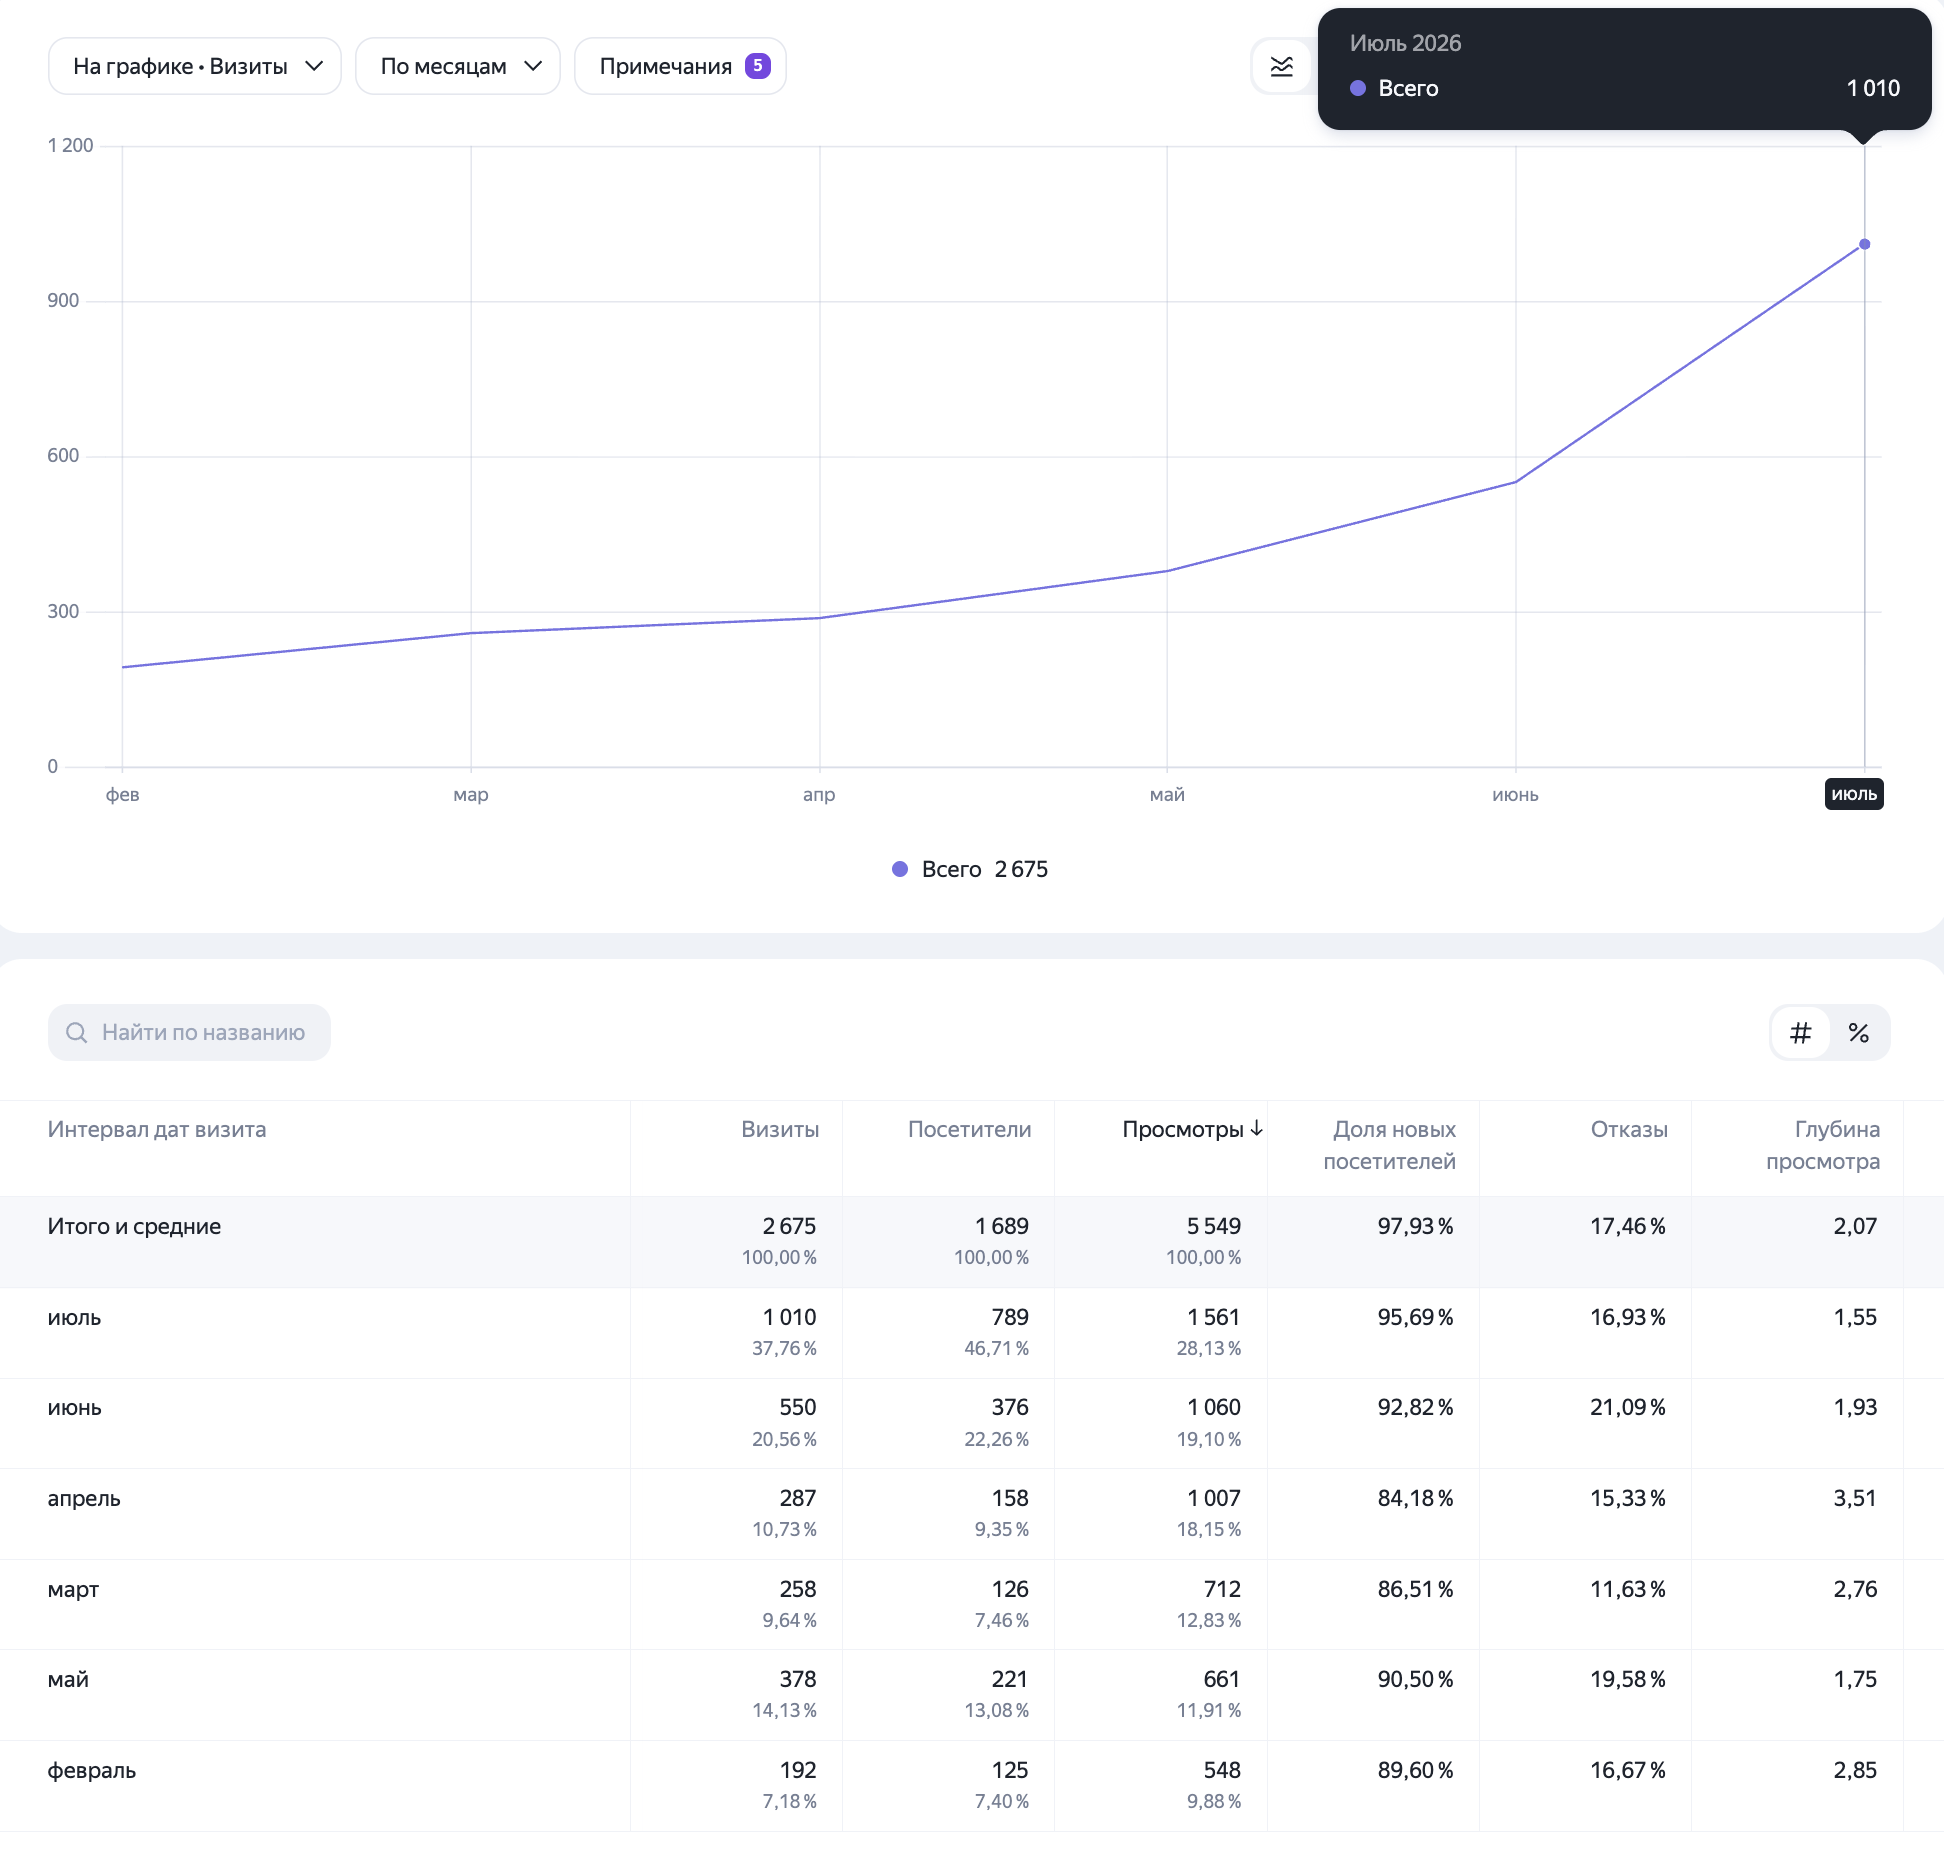Click the Просмотры sort arrow icon
1944x1852 pixels.
tap(1257, 1128)
